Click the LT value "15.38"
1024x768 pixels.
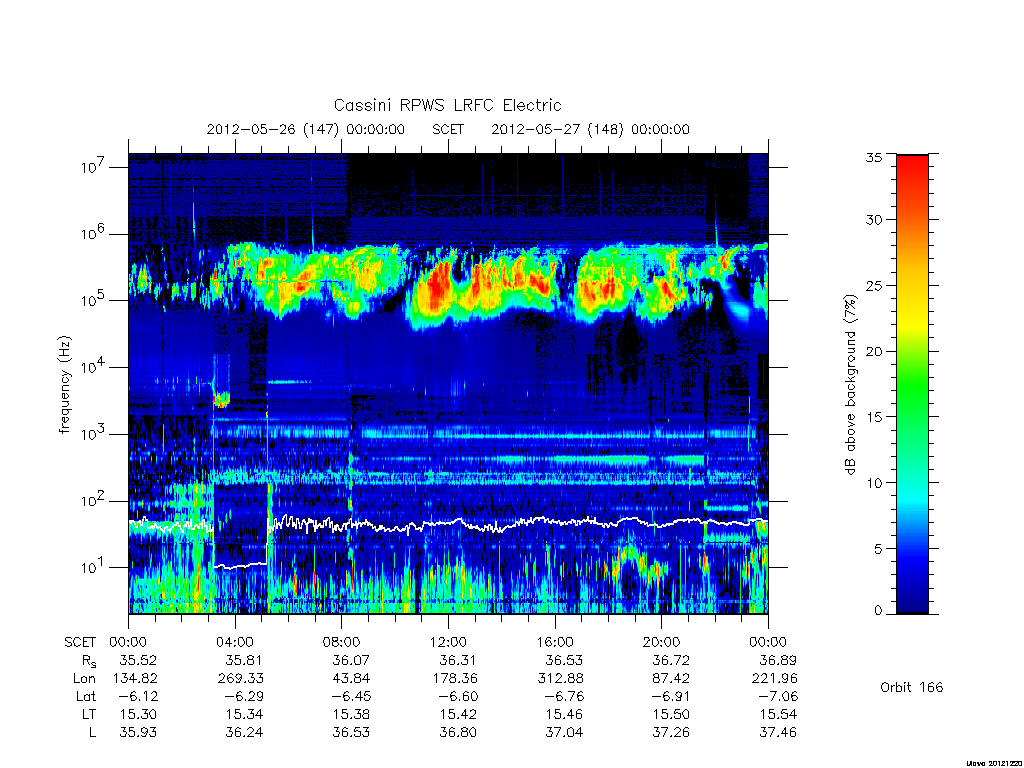click(x=351, y=714)
